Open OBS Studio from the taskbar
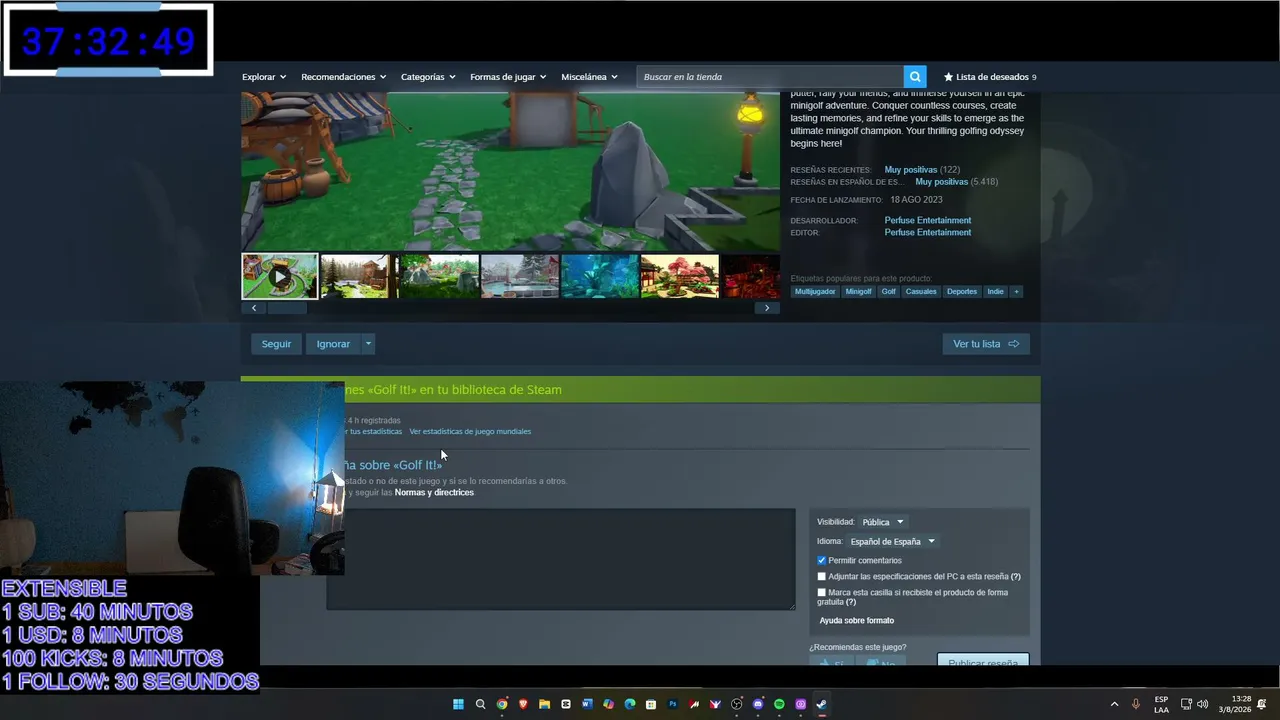 tap(737, 704)
